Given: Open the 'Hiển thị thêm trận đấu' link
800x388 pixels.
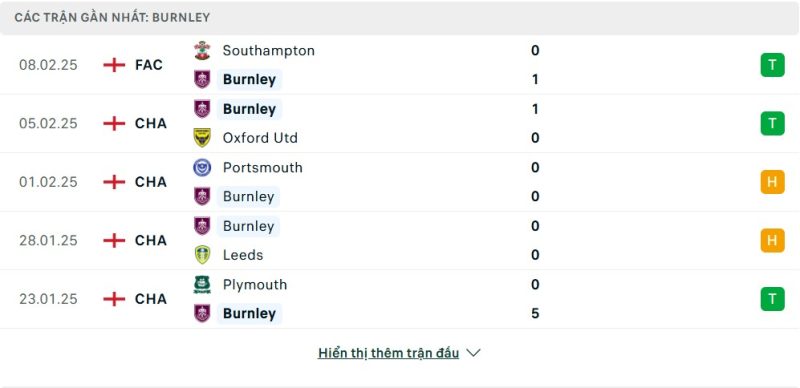Looking at the screenshot, I should (x=388, y=353).
